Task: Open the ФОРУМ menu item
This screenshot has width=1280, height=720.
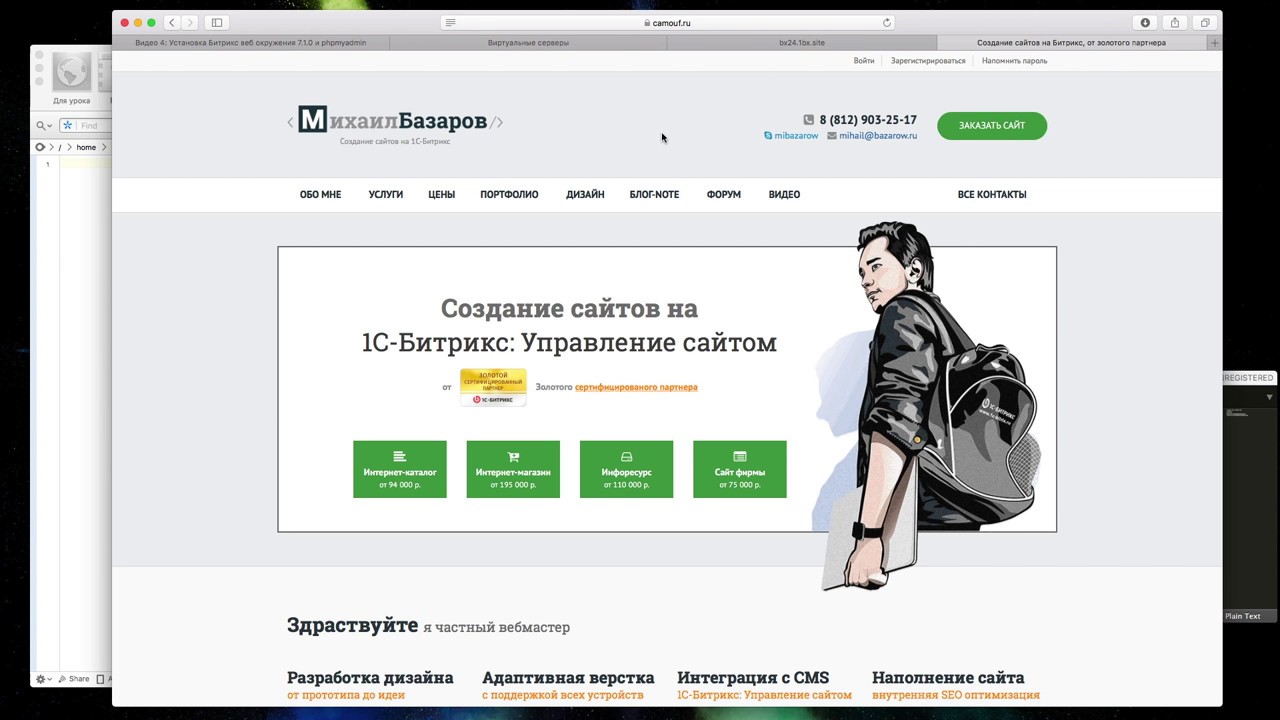Action: 723,194
